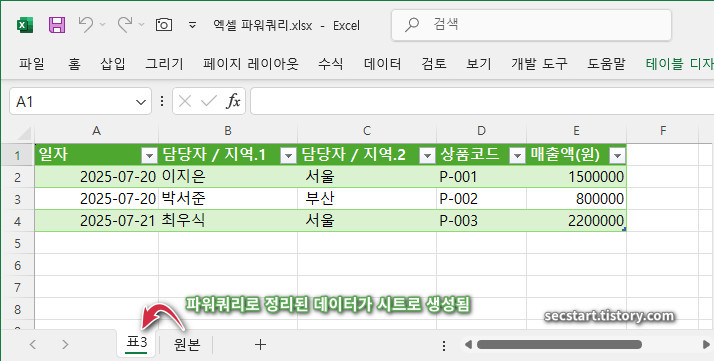Click the cell containing 부산
This screenshot has width=714, height=361.
367,199
